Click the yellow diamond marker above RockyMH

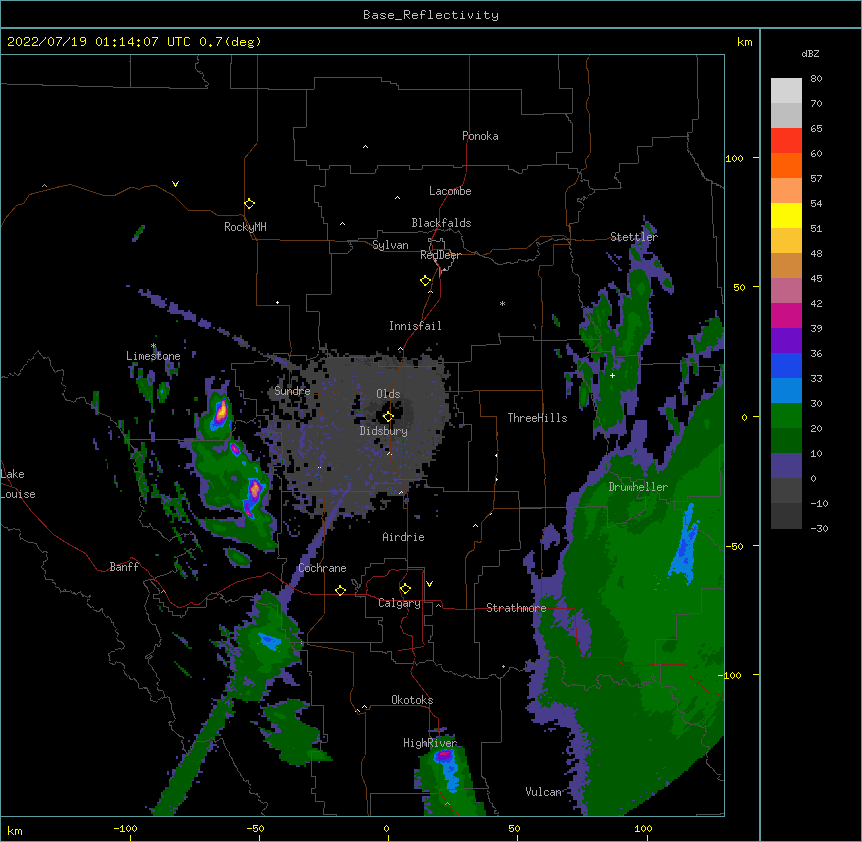(x=249, y=204)
